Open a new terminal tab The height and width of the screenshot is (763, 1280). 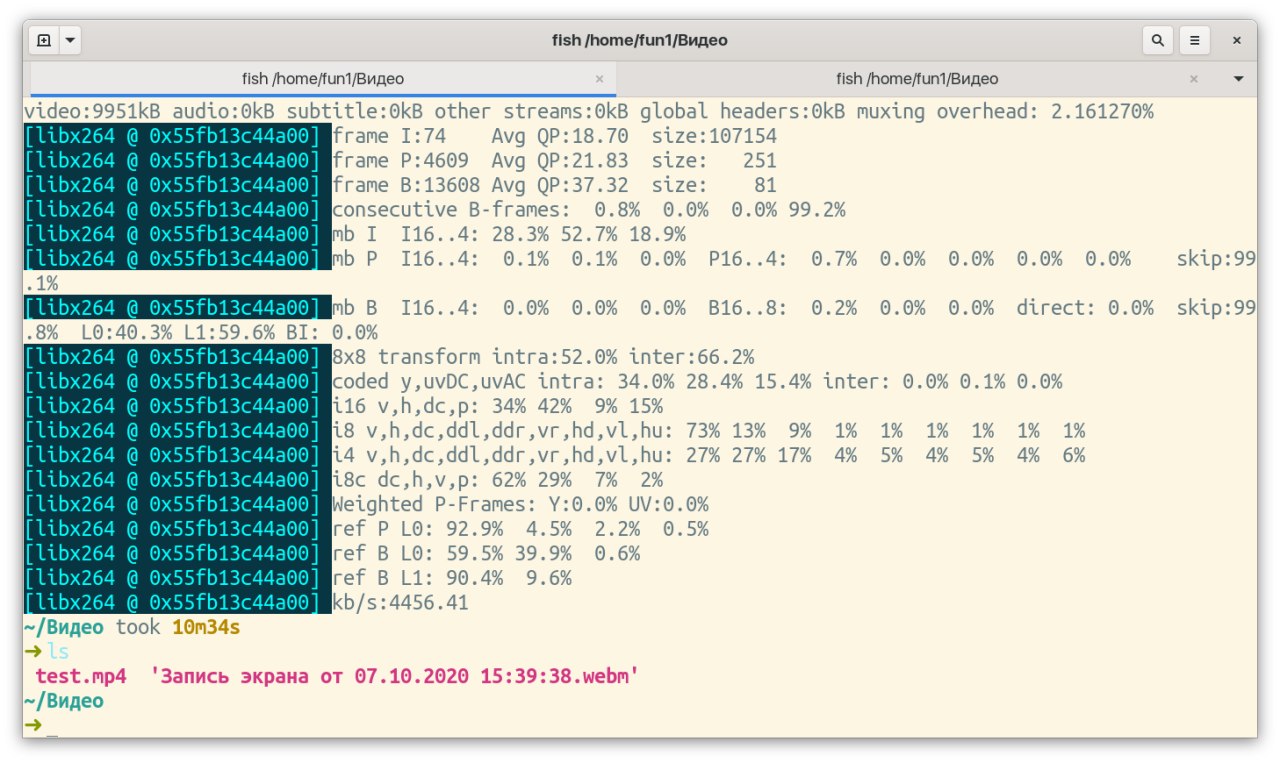(x=44, y=41)
